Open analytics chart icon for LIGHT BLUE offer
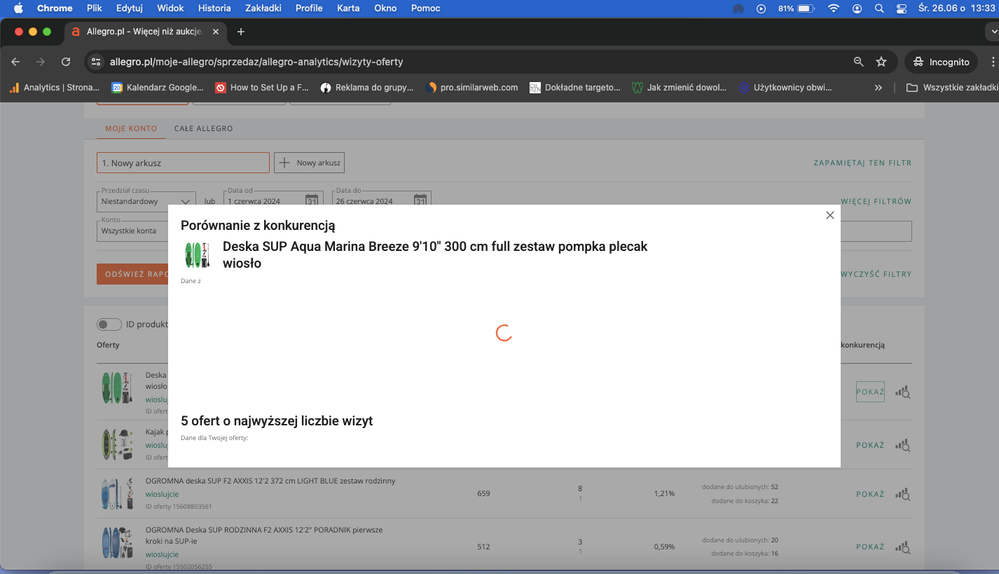 (903, 494)
